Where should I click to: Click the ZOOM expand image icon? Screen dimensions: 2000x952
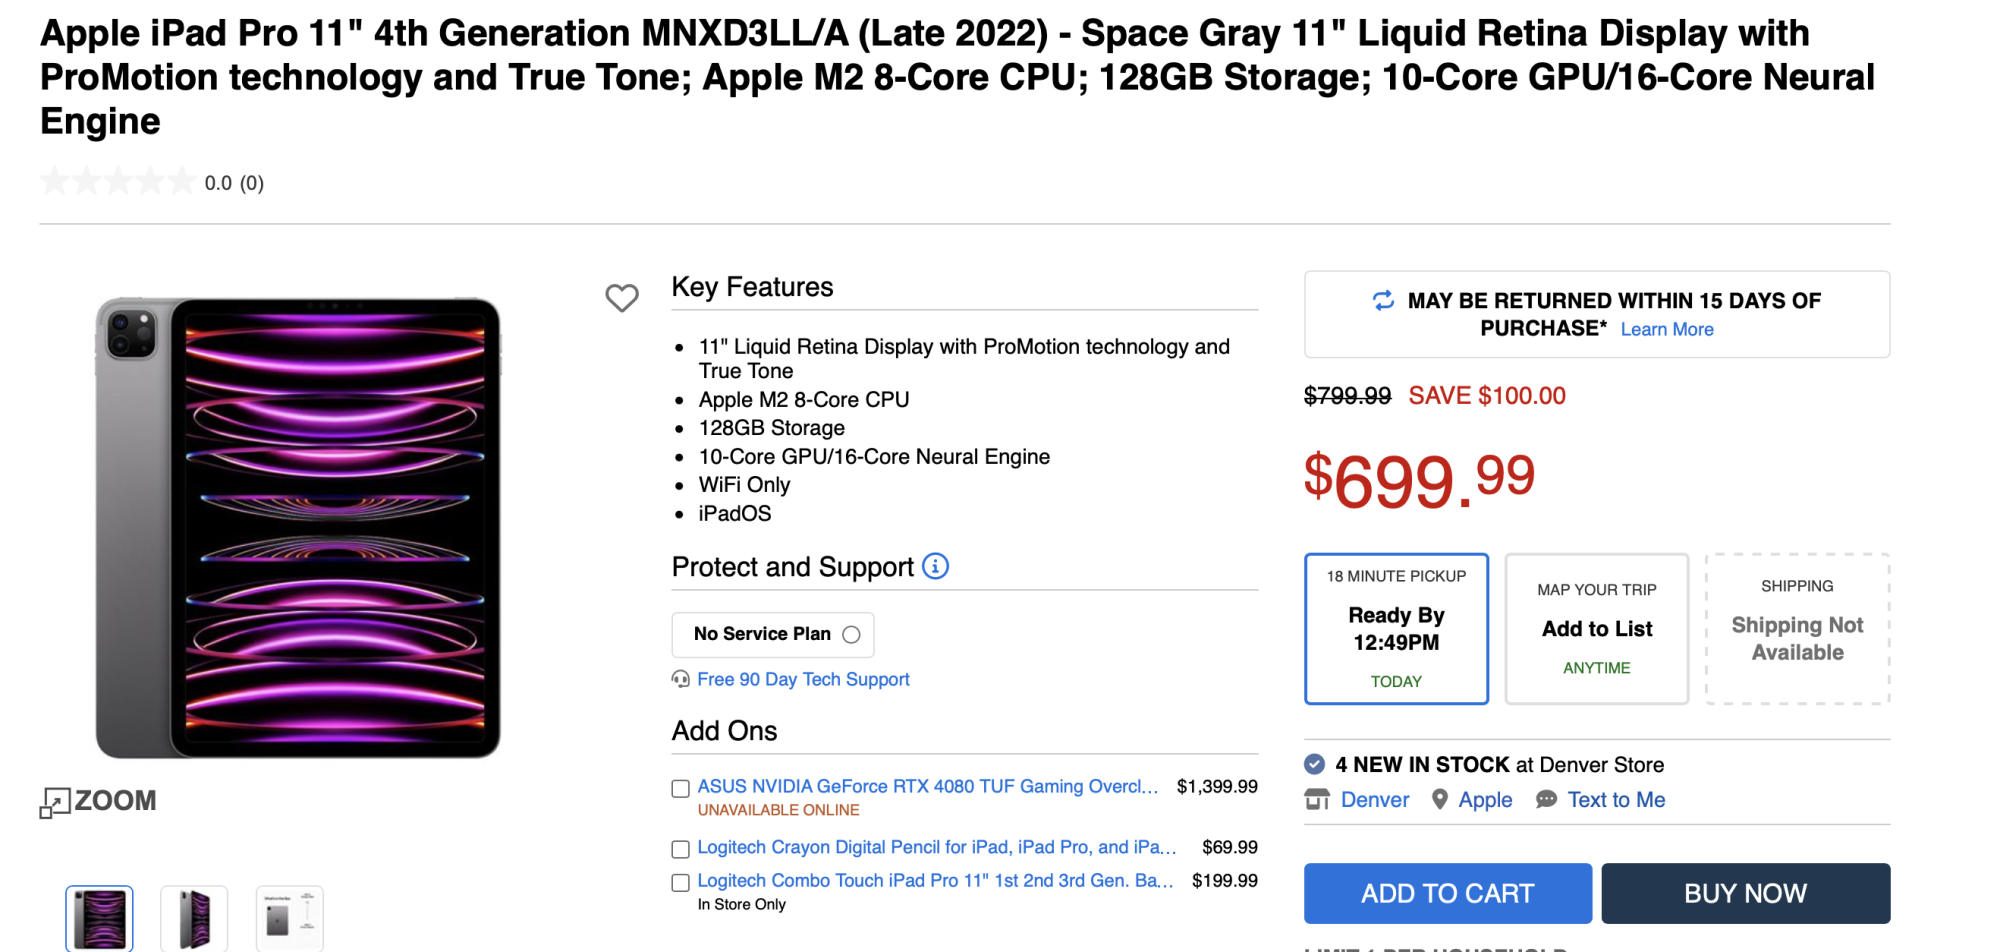click(x=55, y=802)
